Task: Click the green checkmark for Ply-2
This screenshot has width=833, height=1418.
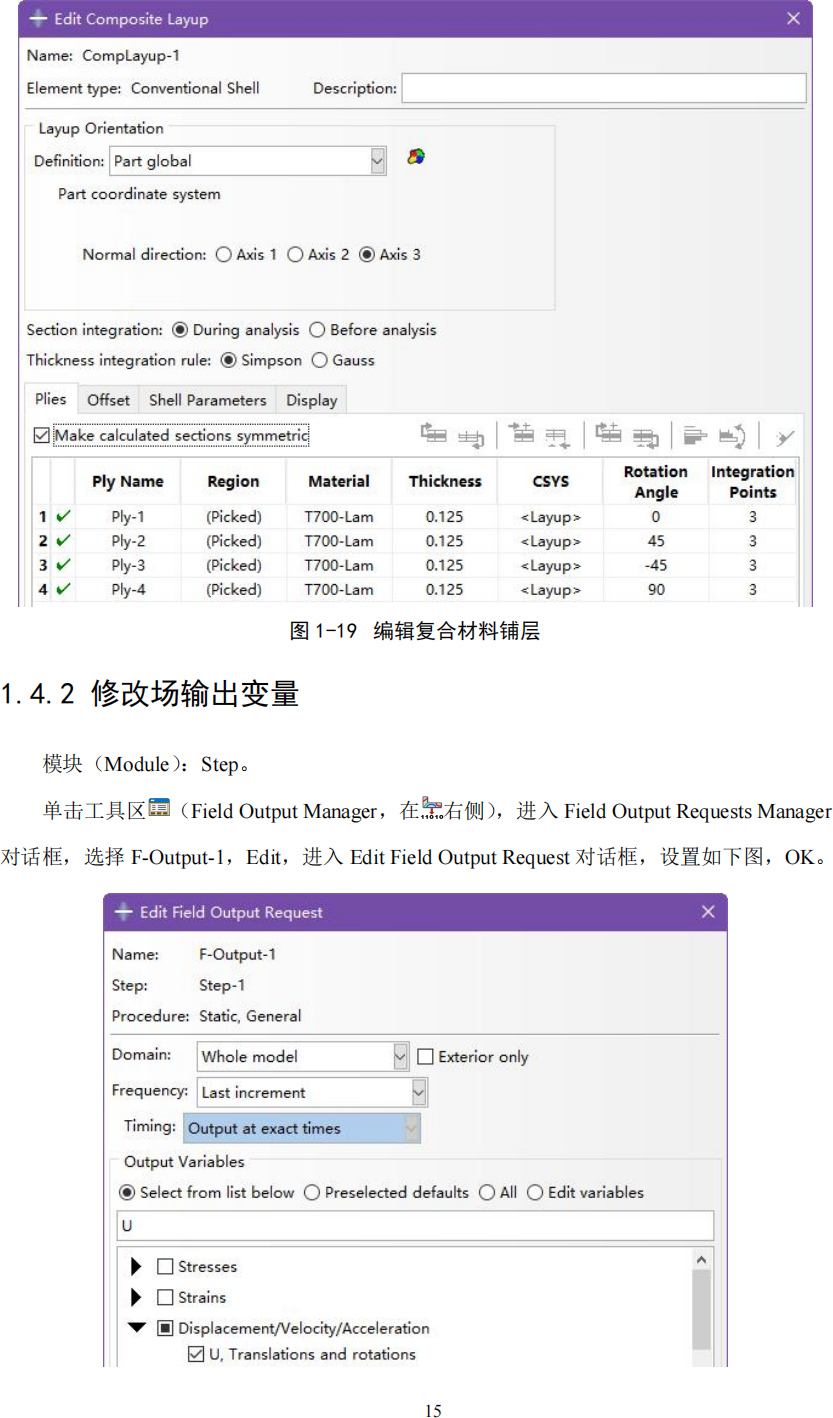Action: pyautogui.click(x=64, y=541)
